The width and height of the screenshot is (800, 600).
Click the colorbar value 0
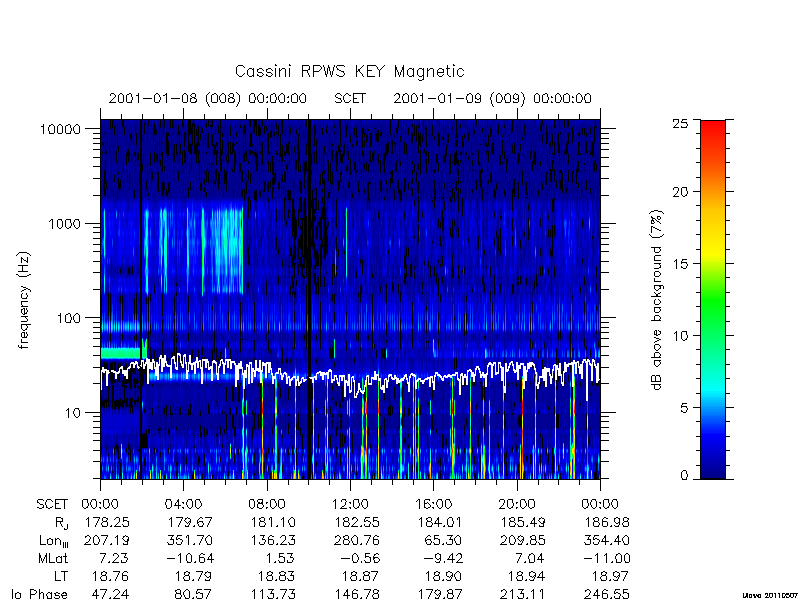[x=684, y=476]
